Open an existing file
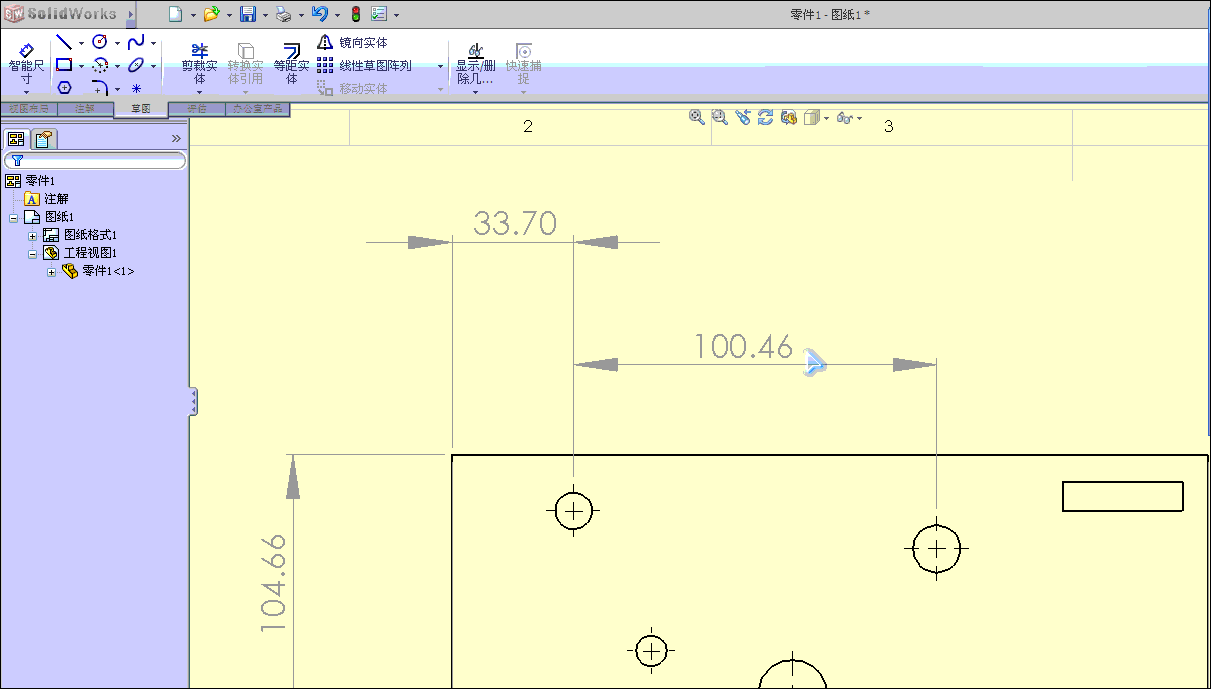 pyautogui.click(x=211, y=14)
